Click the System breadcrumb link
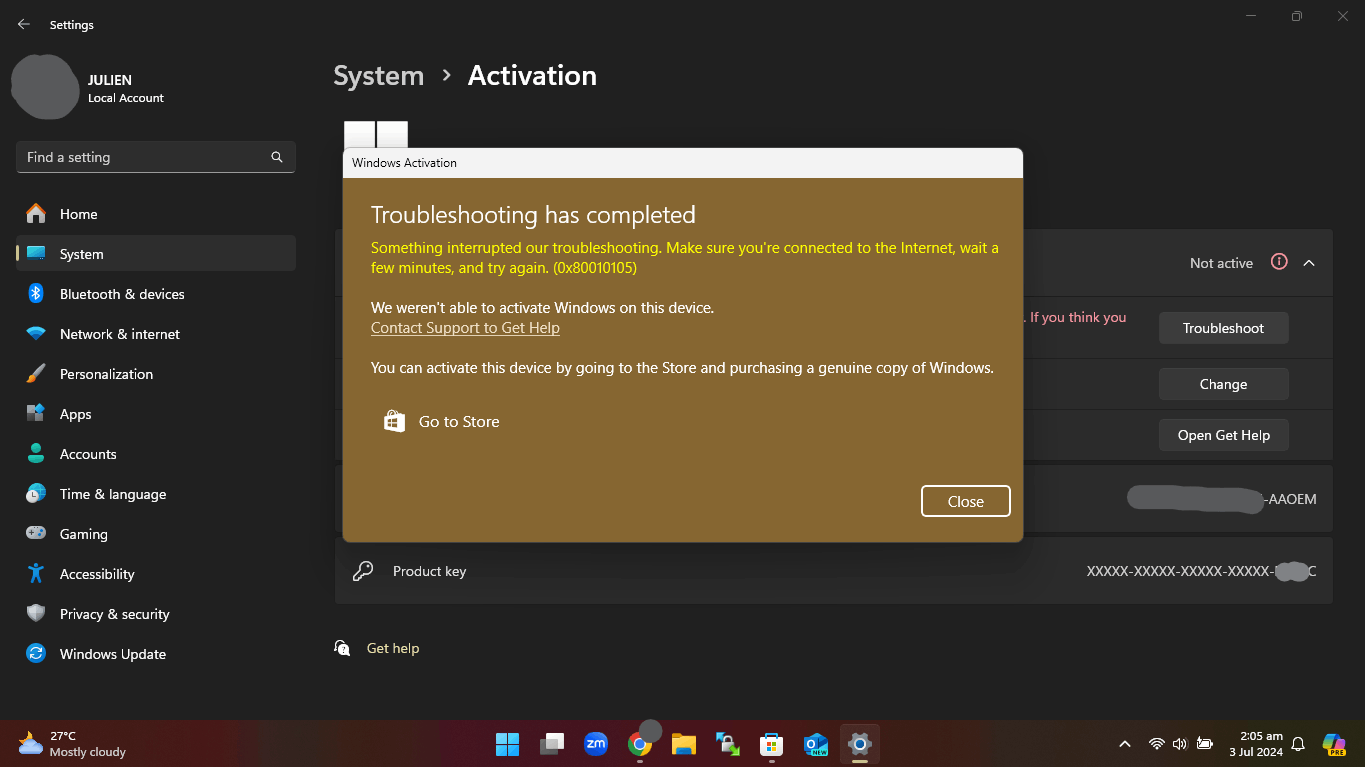 click(x=378, y=76)
